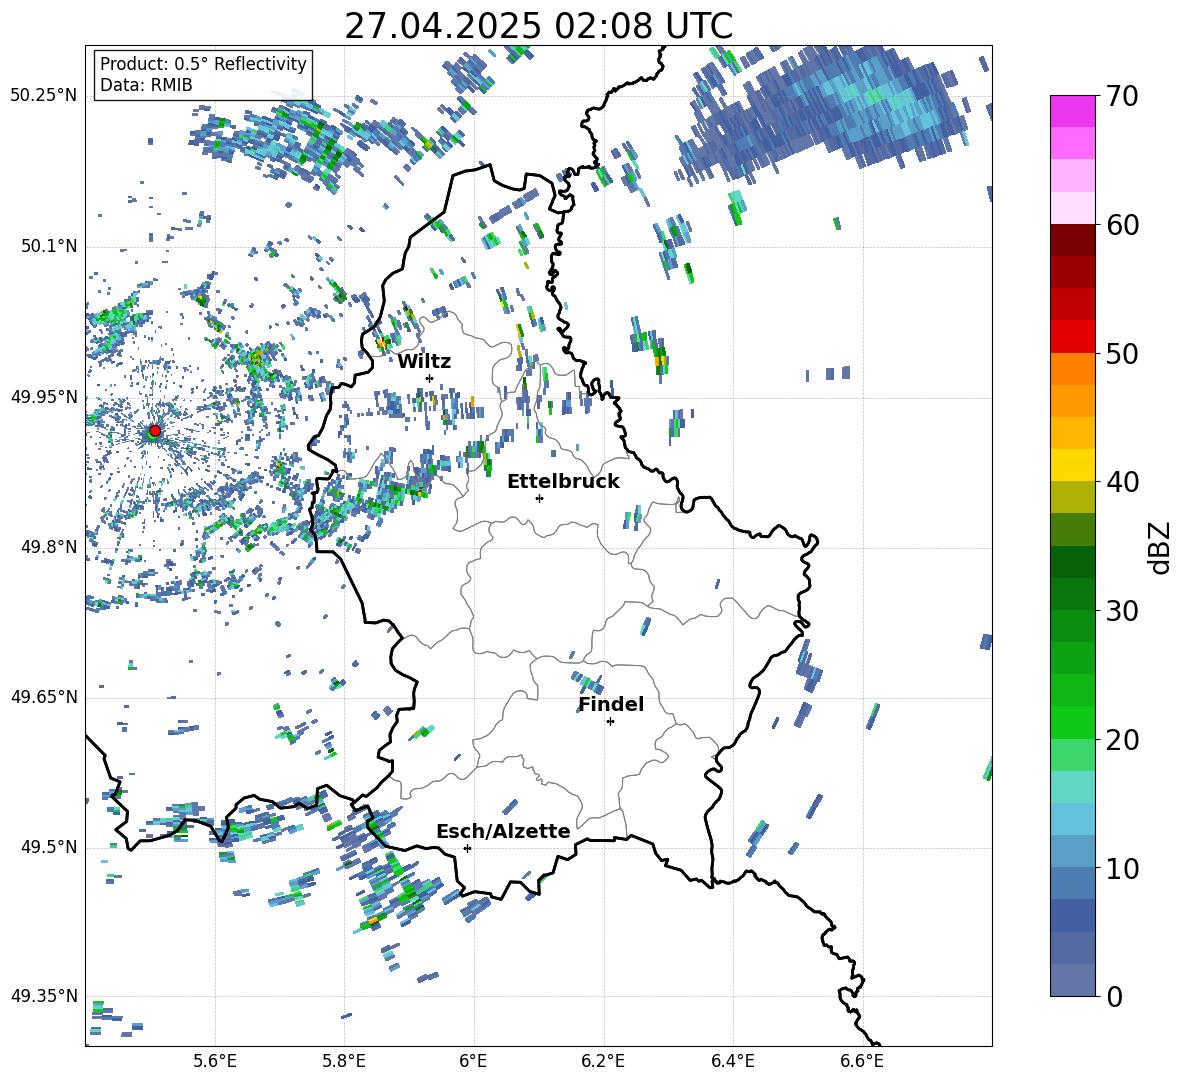Click the Ettelbruck city label
The height and width of the screenshot is (1081, 1184).
click(563, 482)
